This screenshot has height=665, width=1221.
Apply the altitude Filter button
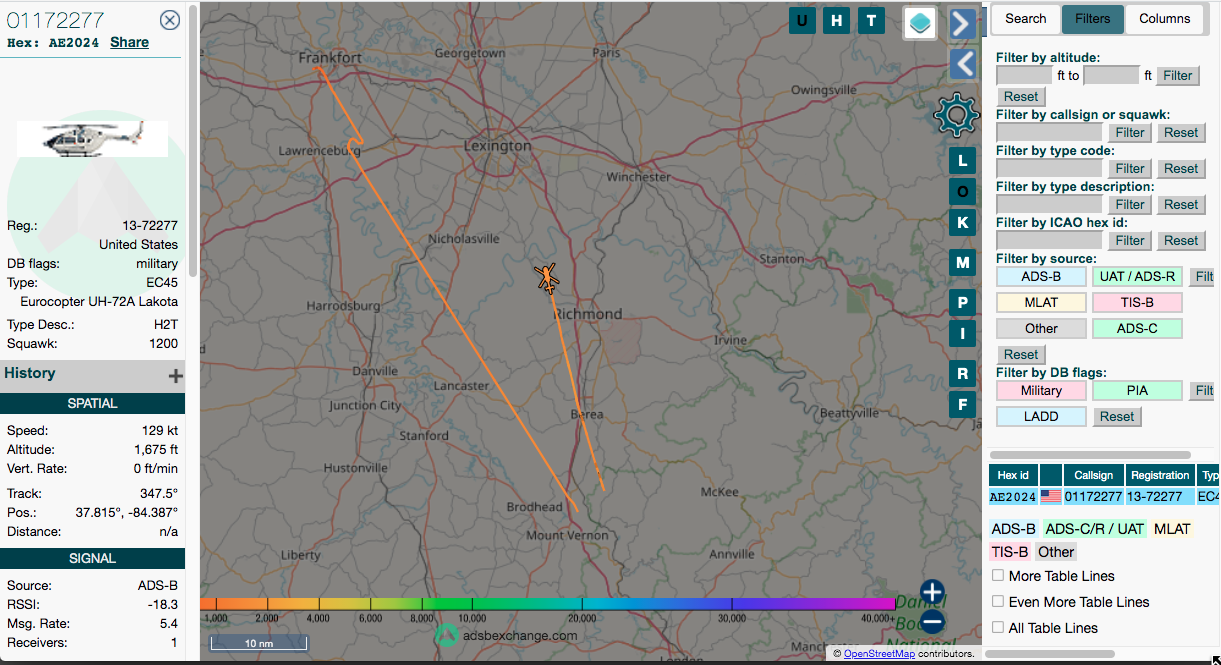point(1177,75)
